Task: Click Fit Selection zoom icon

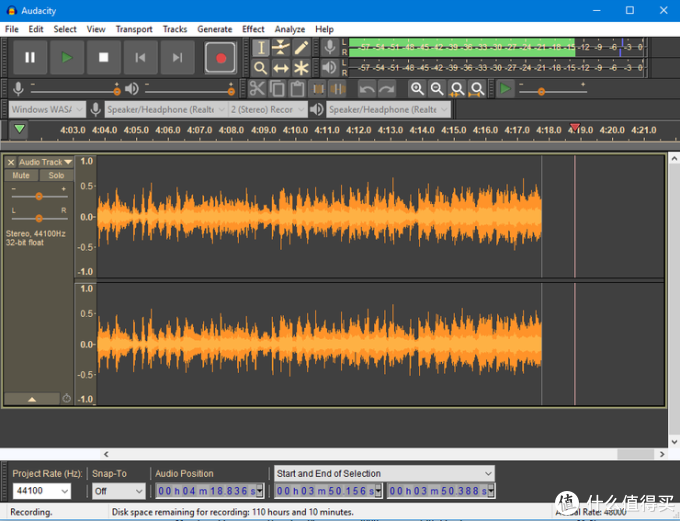Action: [457, 89]
